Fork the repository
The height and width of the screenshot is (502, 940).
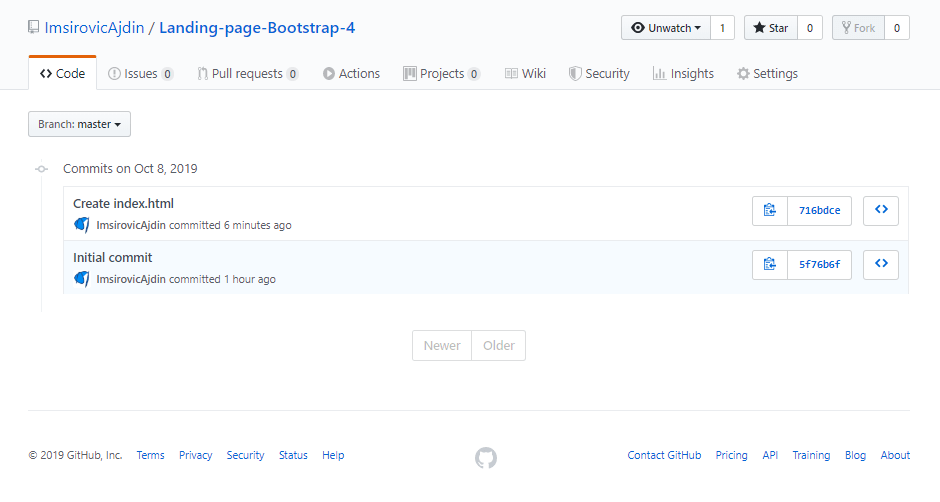tap(858, 28)
